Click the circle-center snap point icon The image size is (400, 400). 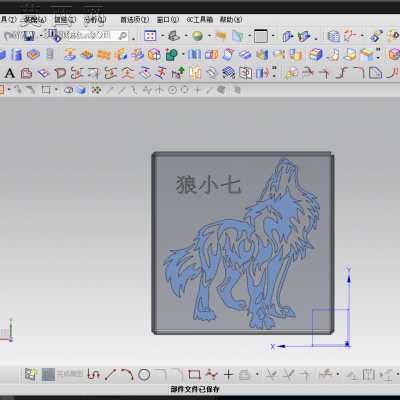pyautogui.click(x=172, y=90)
